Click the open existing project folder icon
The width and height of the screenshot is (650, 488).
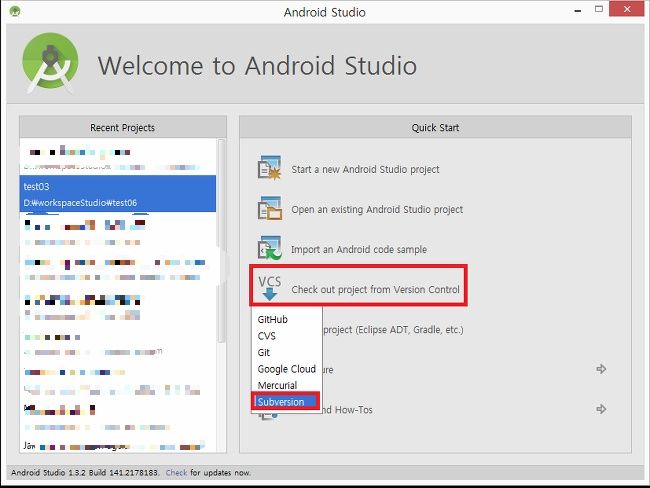pos(269,208)
